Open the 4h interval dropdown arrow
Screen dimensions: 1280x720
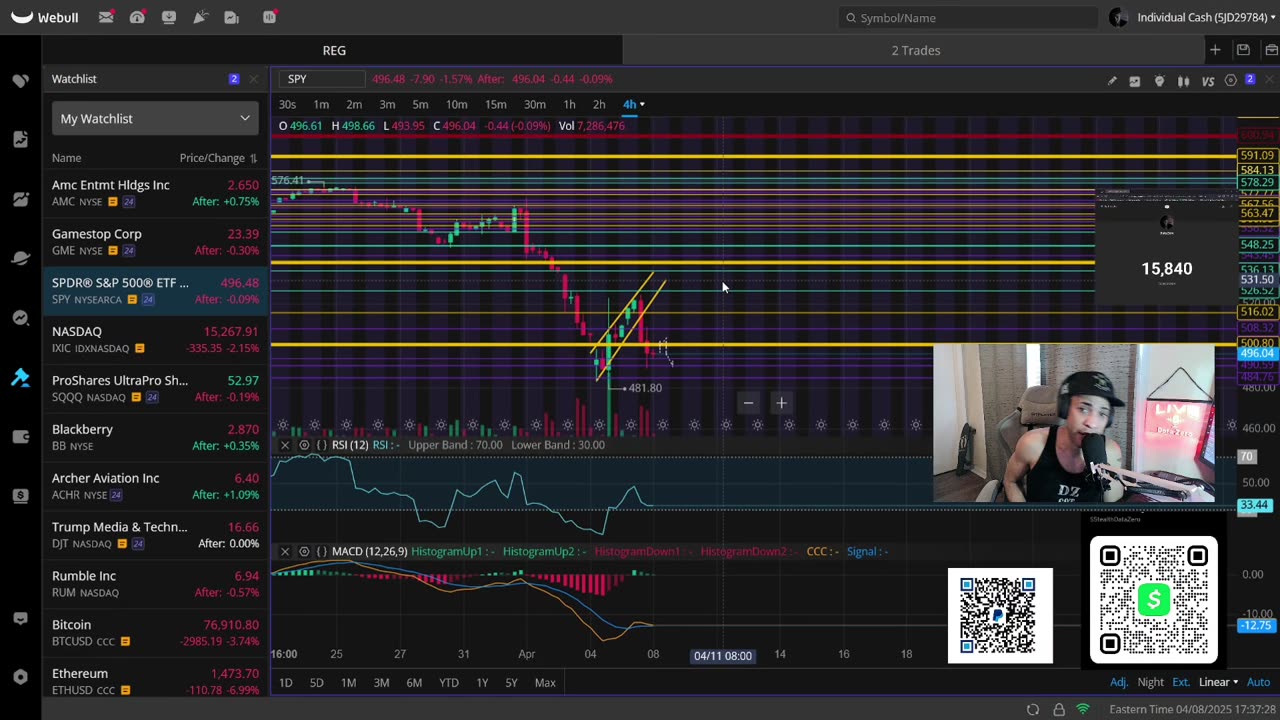(x=642, y=104)
